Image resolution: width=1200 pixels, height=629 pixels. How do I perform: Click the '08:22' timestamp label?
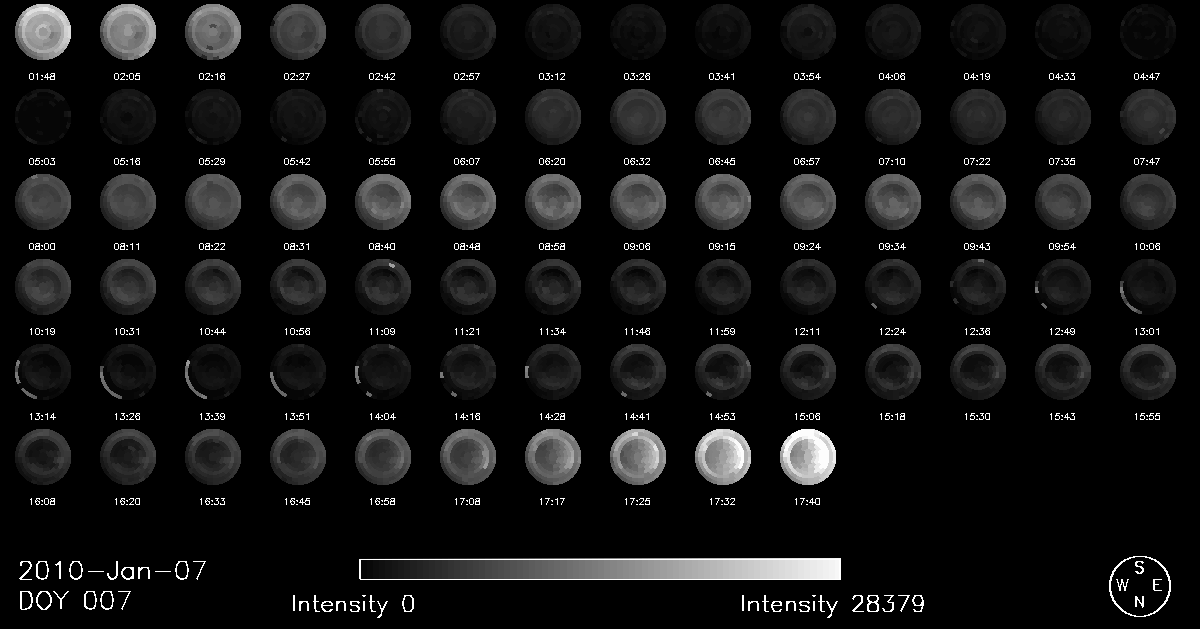click(x=212, y=246)
